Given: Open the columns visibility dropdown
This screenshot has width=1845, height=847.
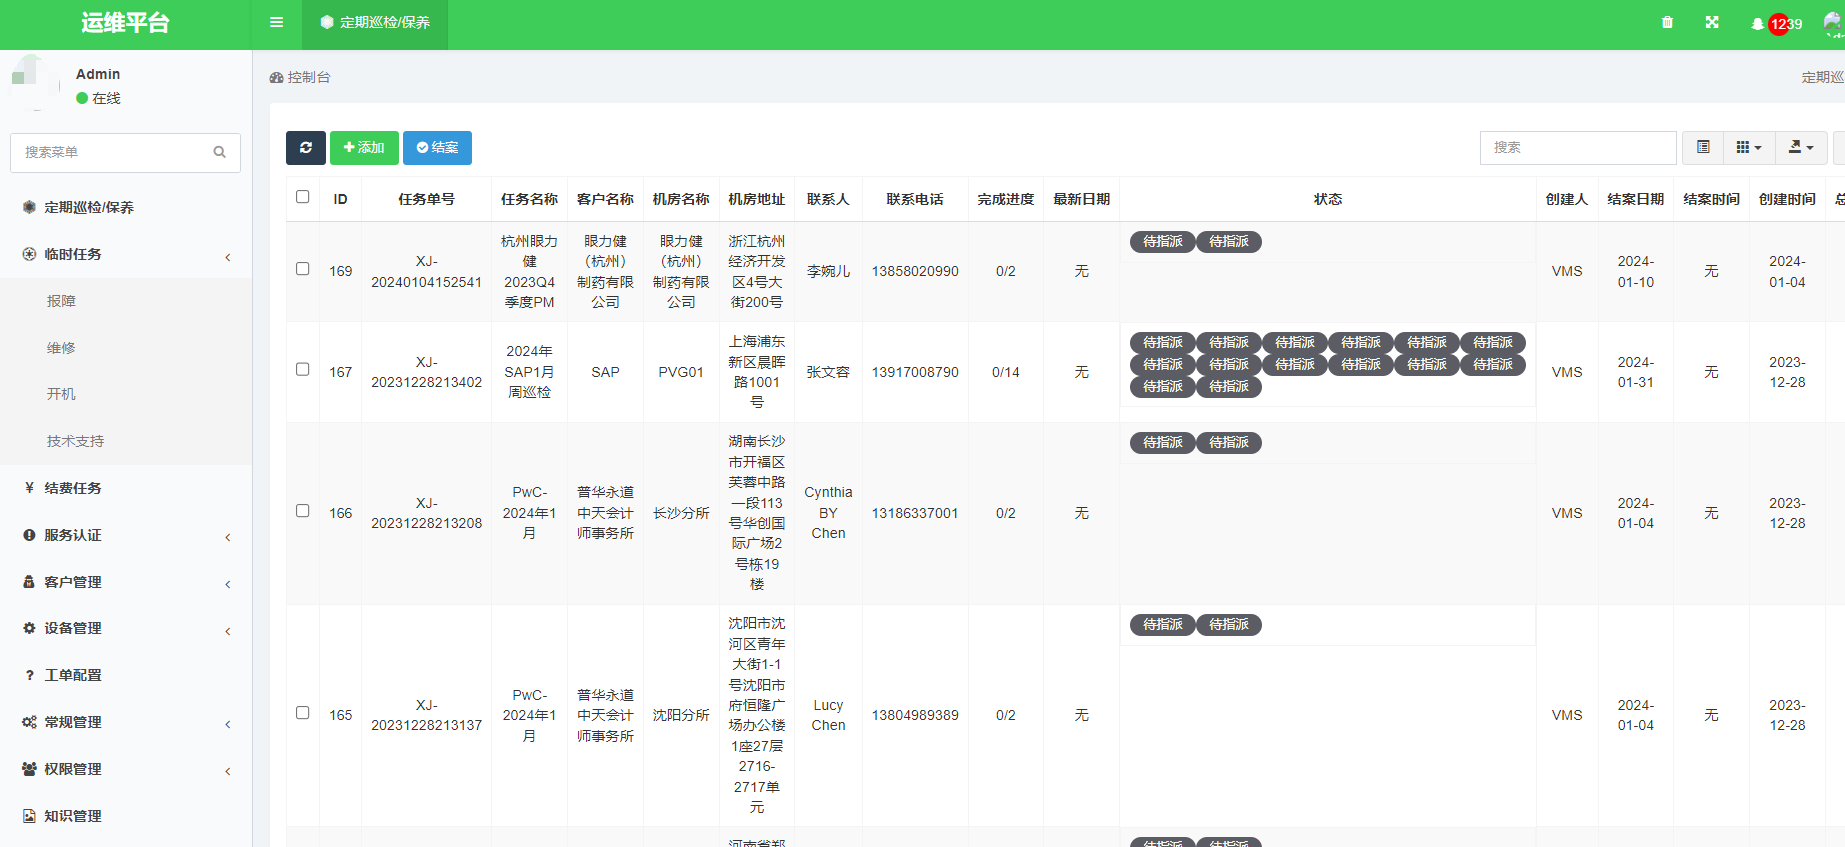Looking at the screenshot, I should (x=1749, y=147).
